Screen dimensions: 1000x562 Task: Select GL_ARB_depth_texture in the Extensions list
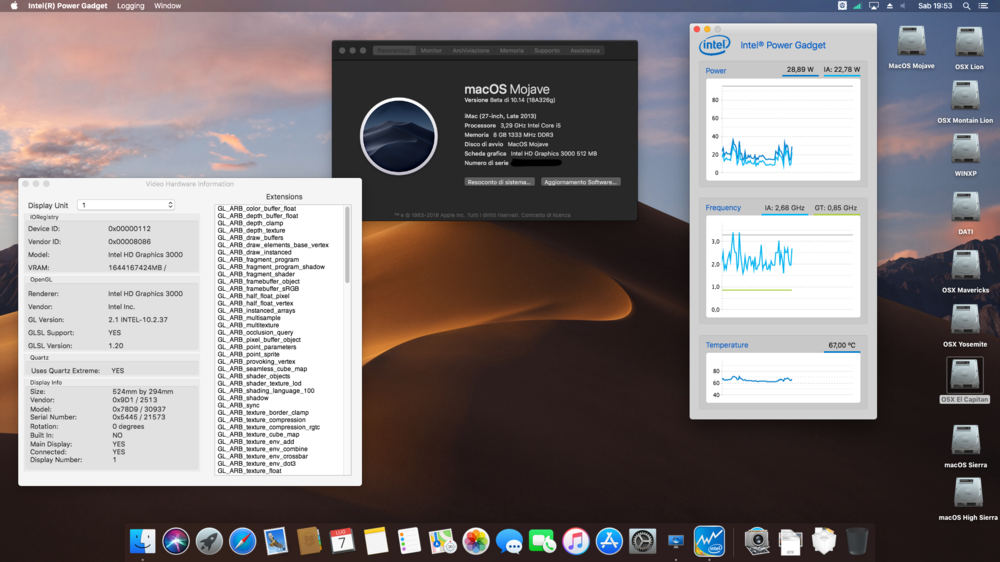(x=251, y=230)
